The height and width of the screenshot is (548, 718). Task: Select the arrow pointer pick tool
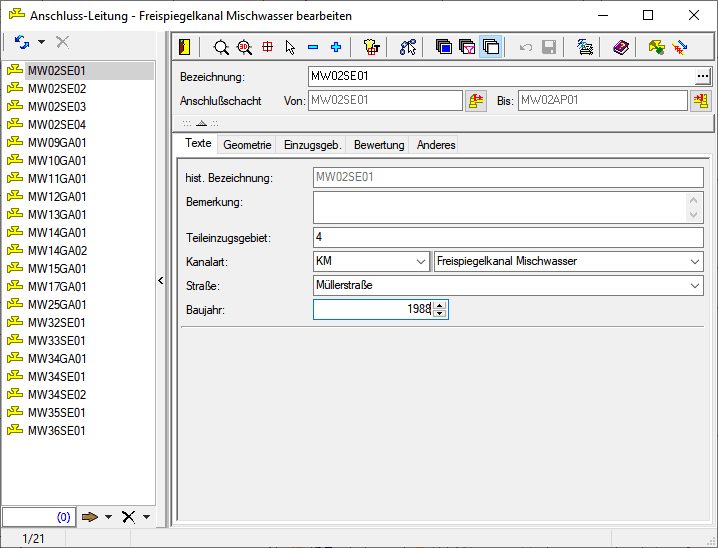(x=290, y=47)
